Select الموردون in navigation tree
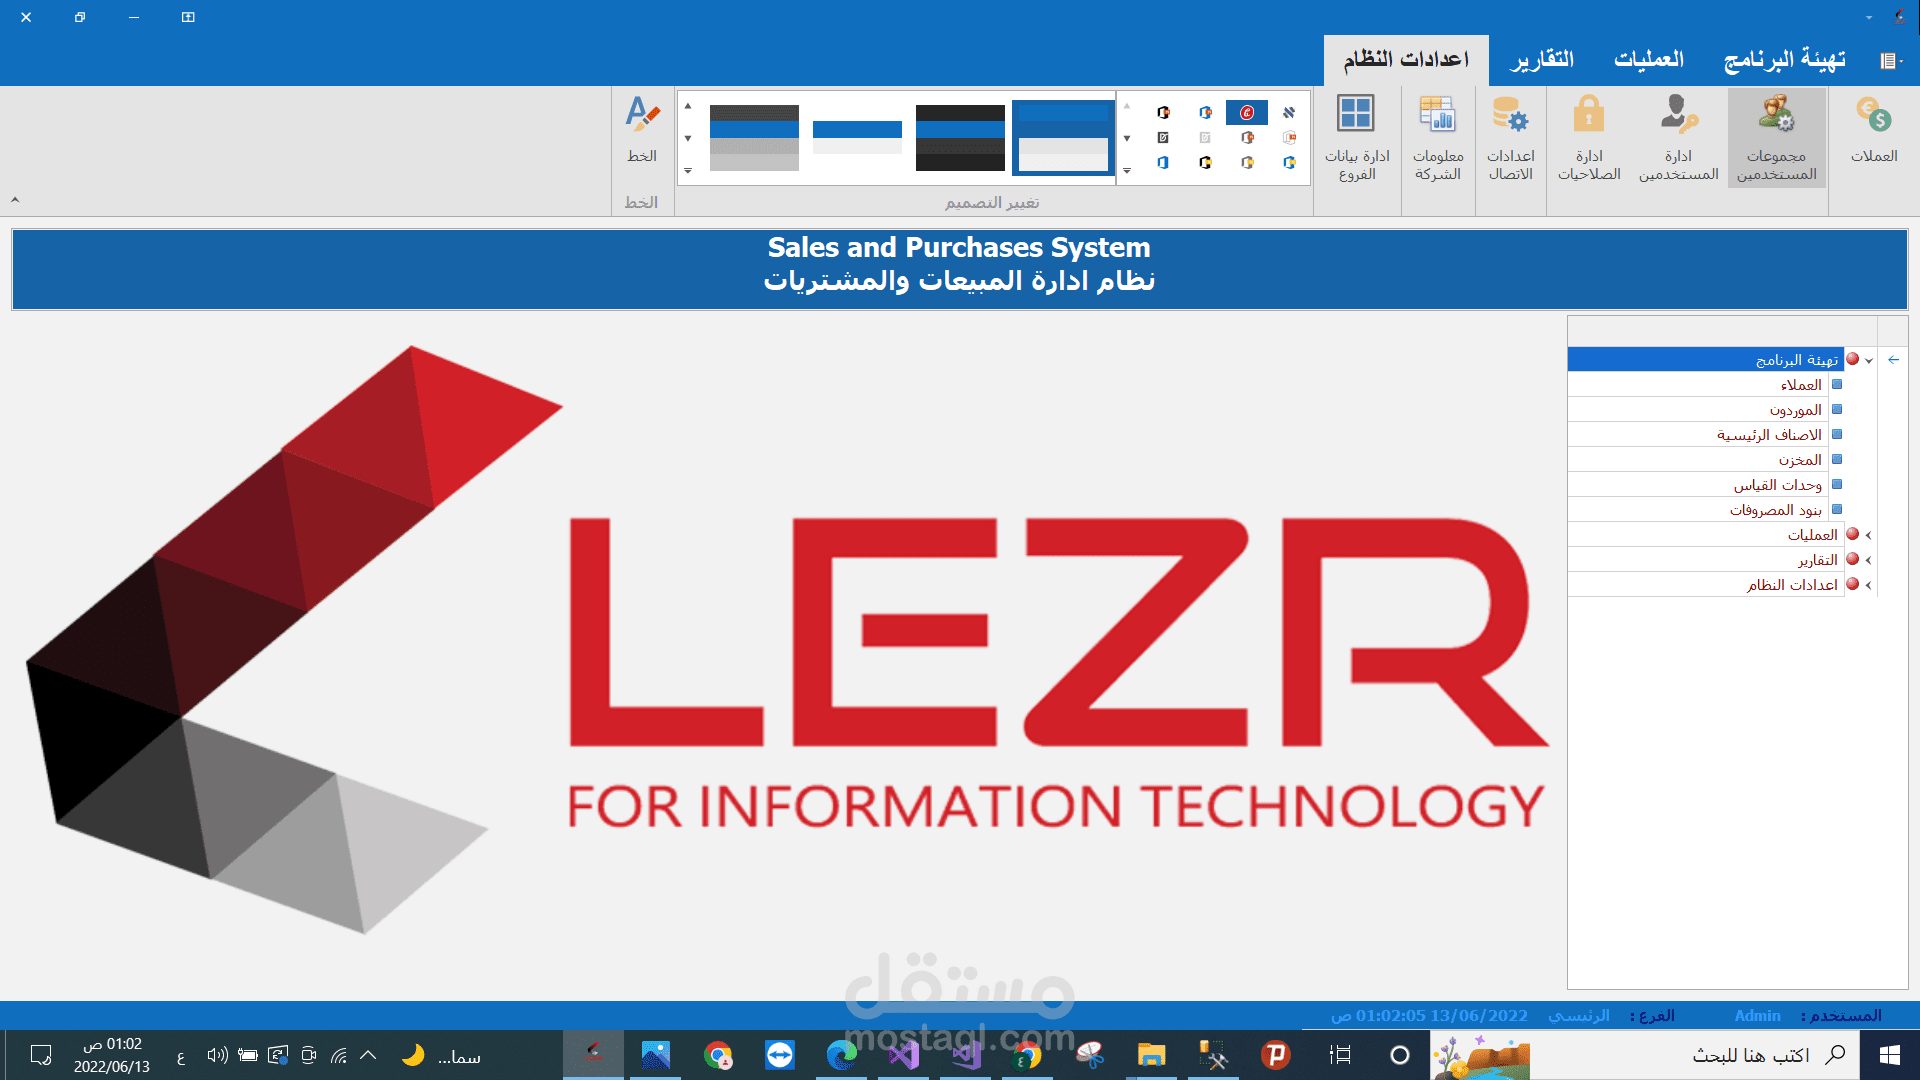 pyautogui.click(x=1795, y=410)
